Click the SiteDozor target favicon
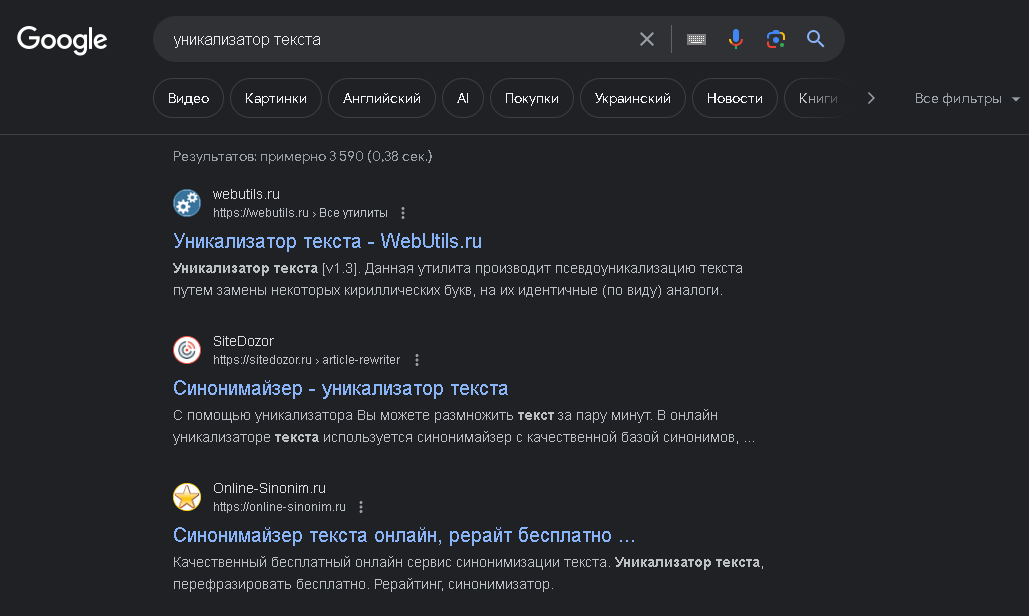The height and width of the screenshot is (616, 1029). [x=187, y=350]
